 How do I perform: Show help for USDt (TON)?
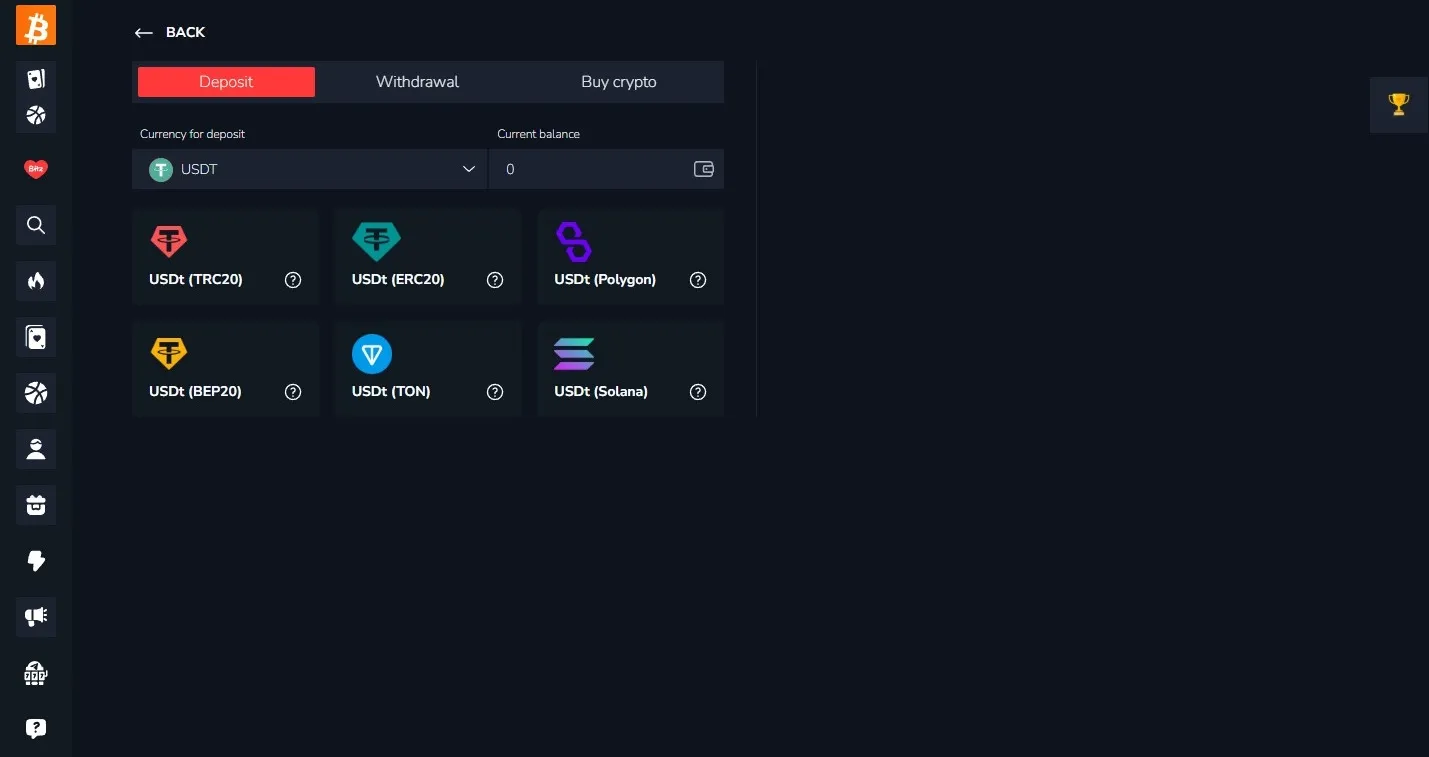tap(495, 392)
